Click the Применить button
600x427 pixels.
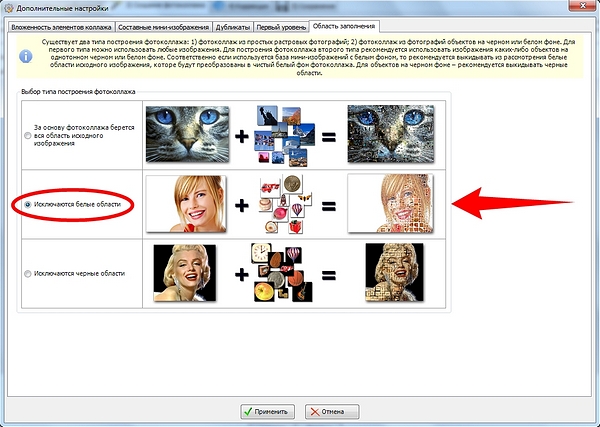click(267, 412)
